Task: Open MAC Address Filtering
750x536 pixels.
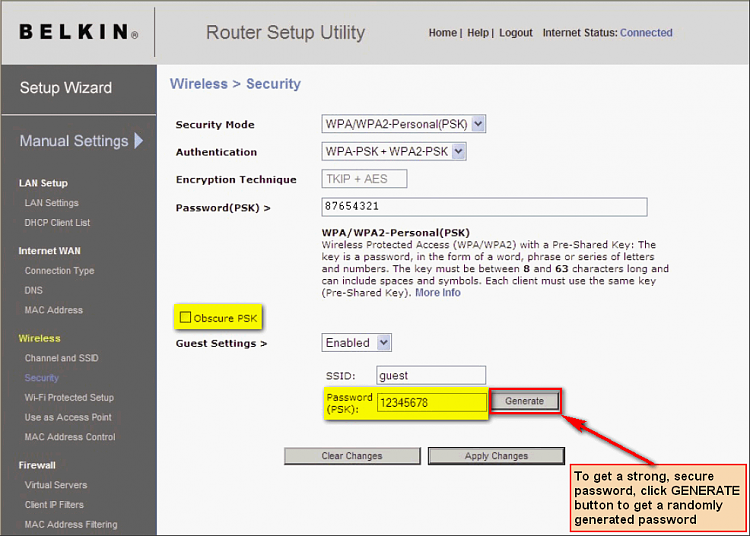Action: (x=71, y=525)
